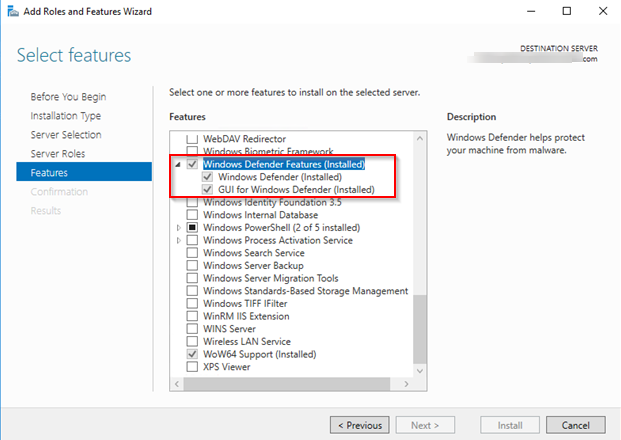
Task: Expand the Windows PowerShell feature node
Action: point(180,227)
